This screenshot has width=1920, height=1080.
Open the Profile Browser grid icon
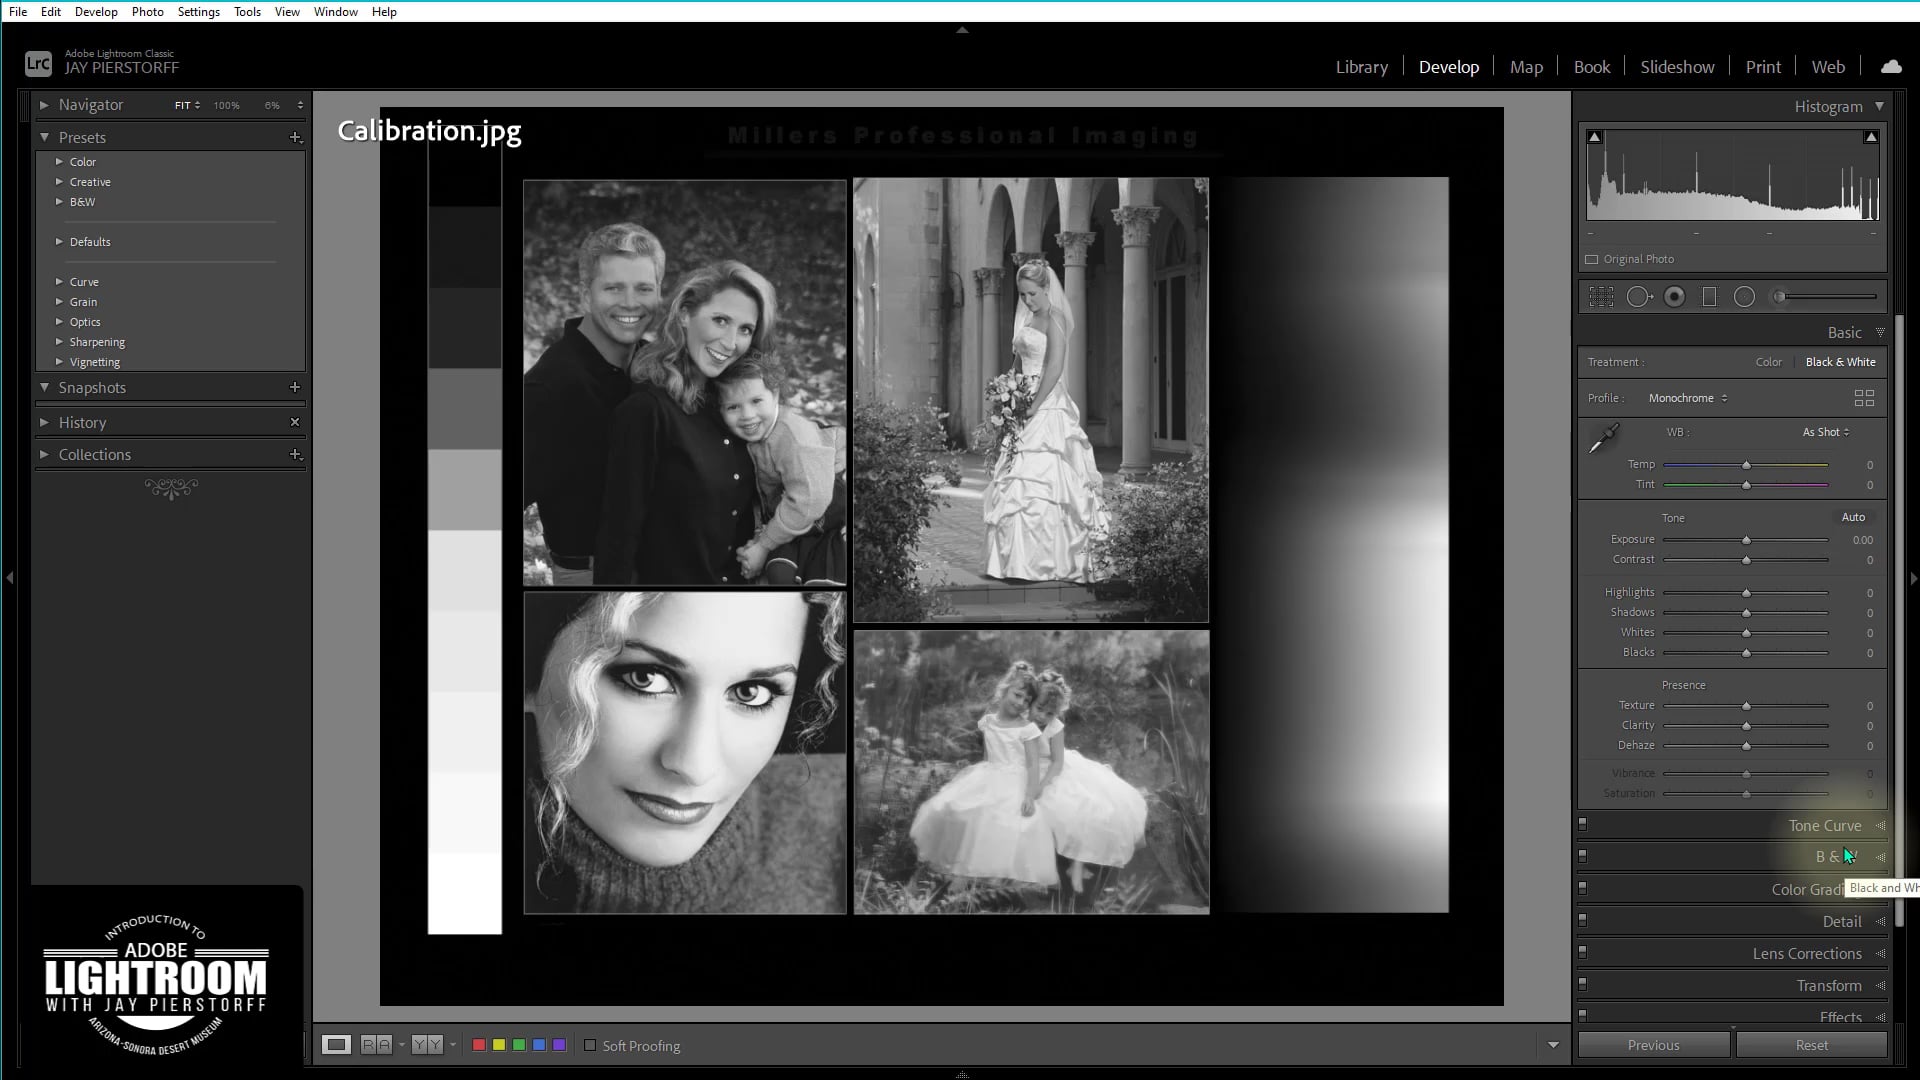1864,397
